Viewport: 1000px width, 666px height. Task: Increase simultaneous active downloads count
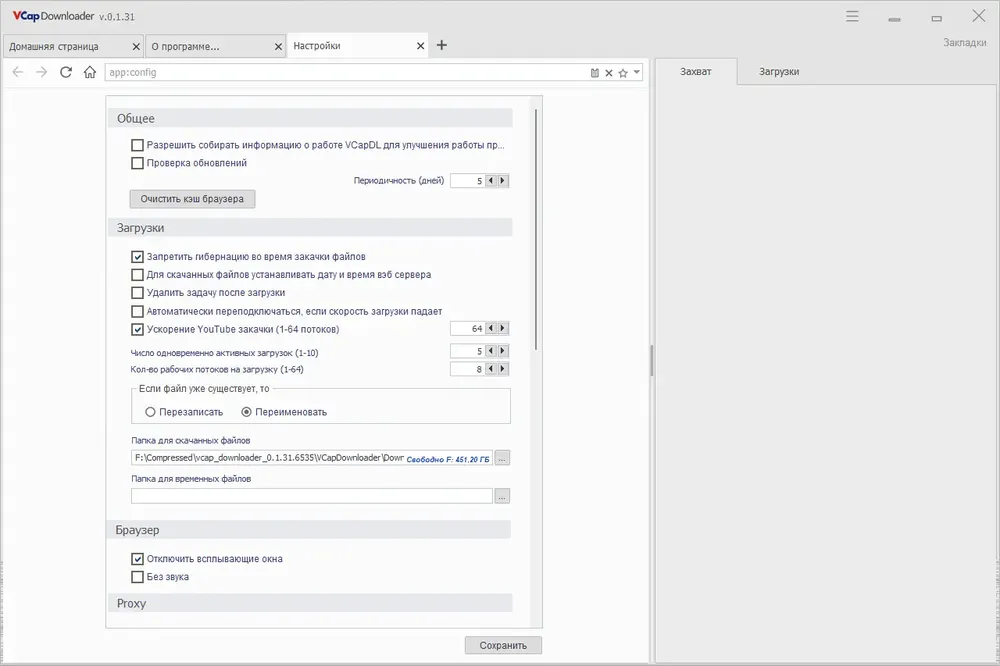(x=503, y=351)
